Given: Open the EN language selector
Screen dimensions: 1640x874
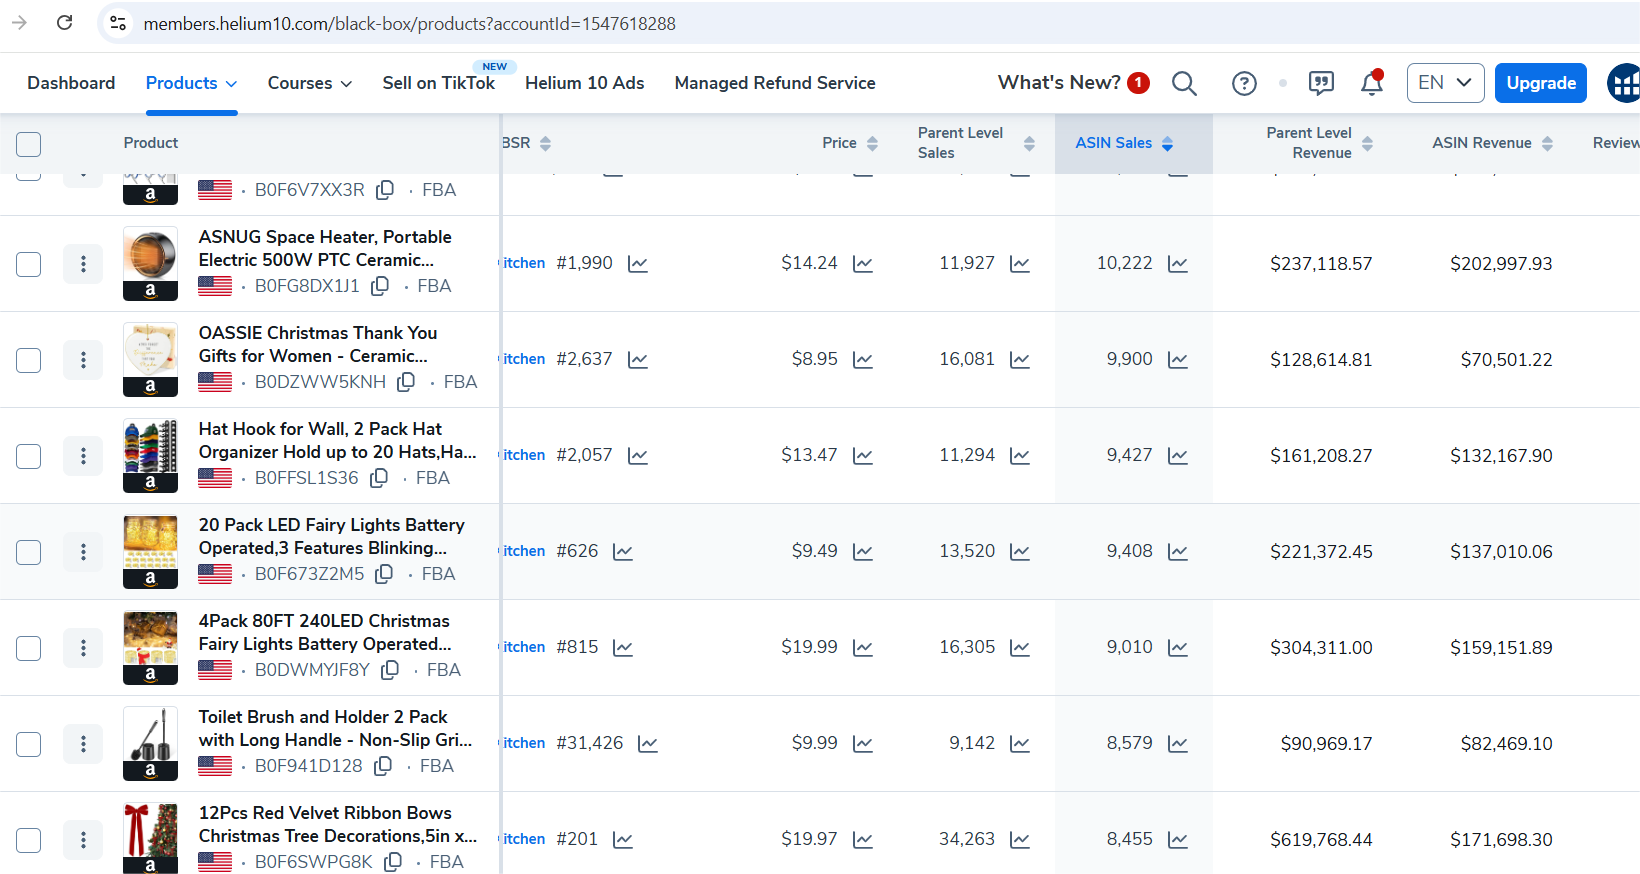Looking at the screenshot, I should pos(1445,83).
